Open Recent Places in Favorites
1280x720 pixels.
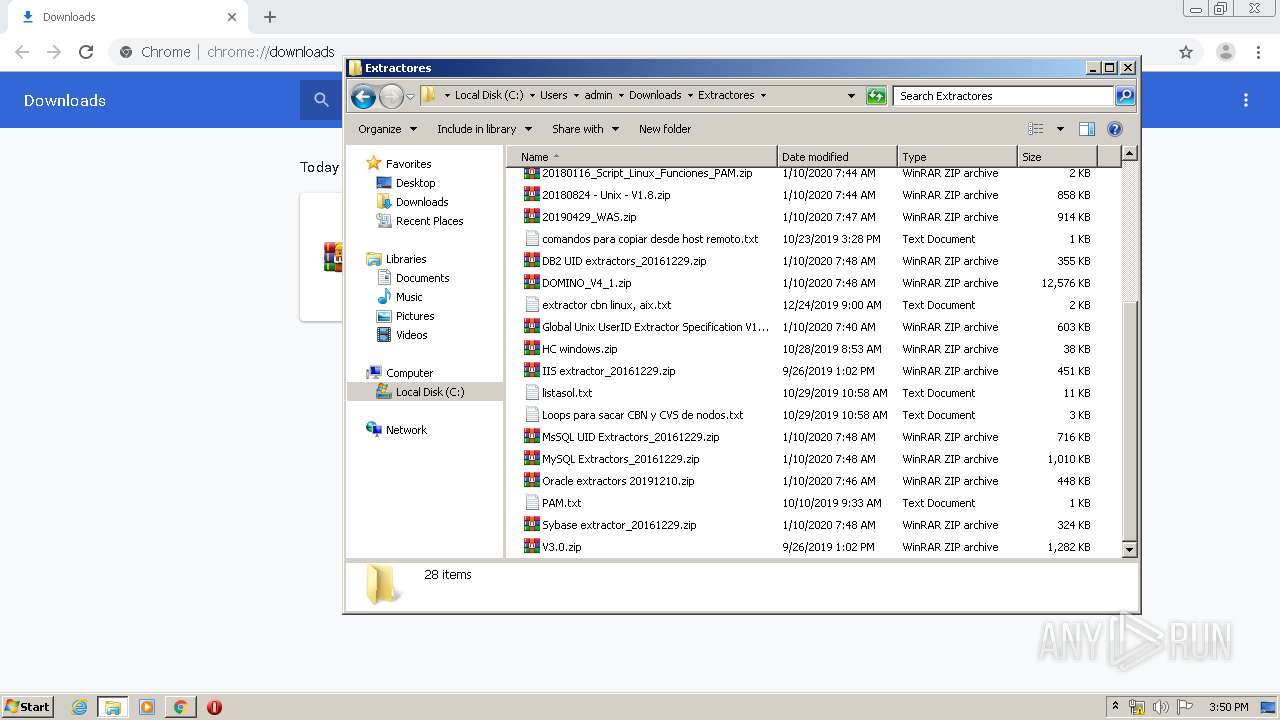tap(420, 221)
